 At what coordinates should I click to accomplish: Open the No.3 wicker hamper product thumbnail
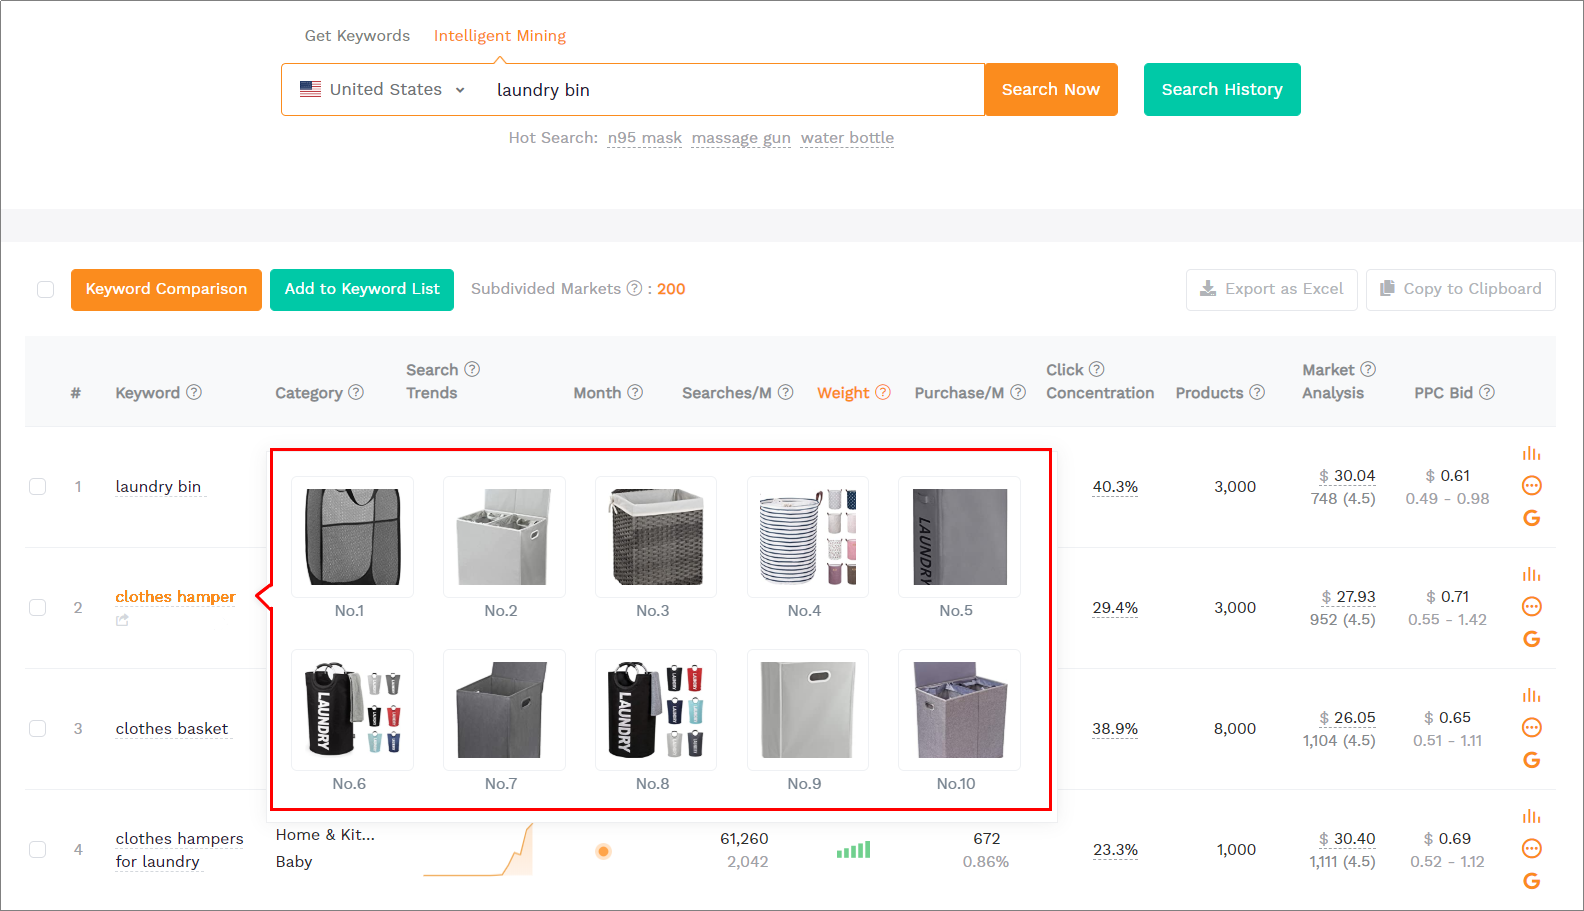(656, 537)
